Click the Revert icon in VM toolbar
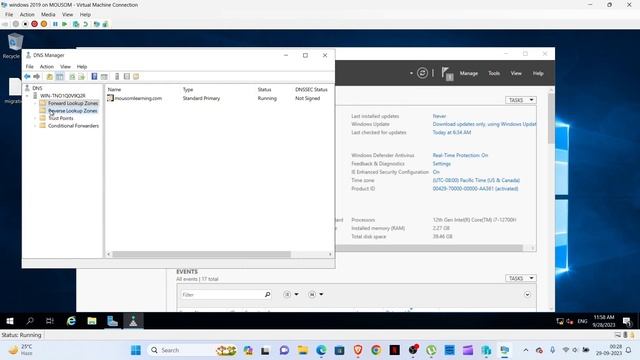 pyautogui.click(x=85, y=24)
